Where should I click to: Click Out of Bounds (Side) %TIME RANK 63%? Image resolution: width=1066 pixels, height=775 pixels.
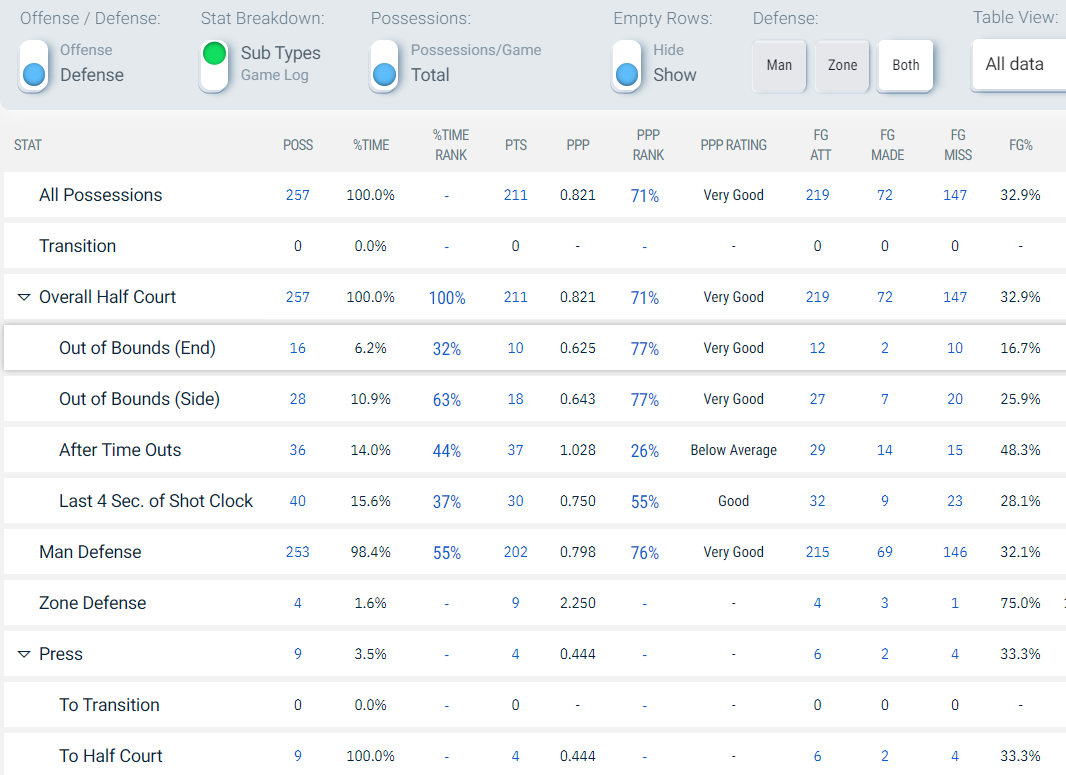click(447, 400)
